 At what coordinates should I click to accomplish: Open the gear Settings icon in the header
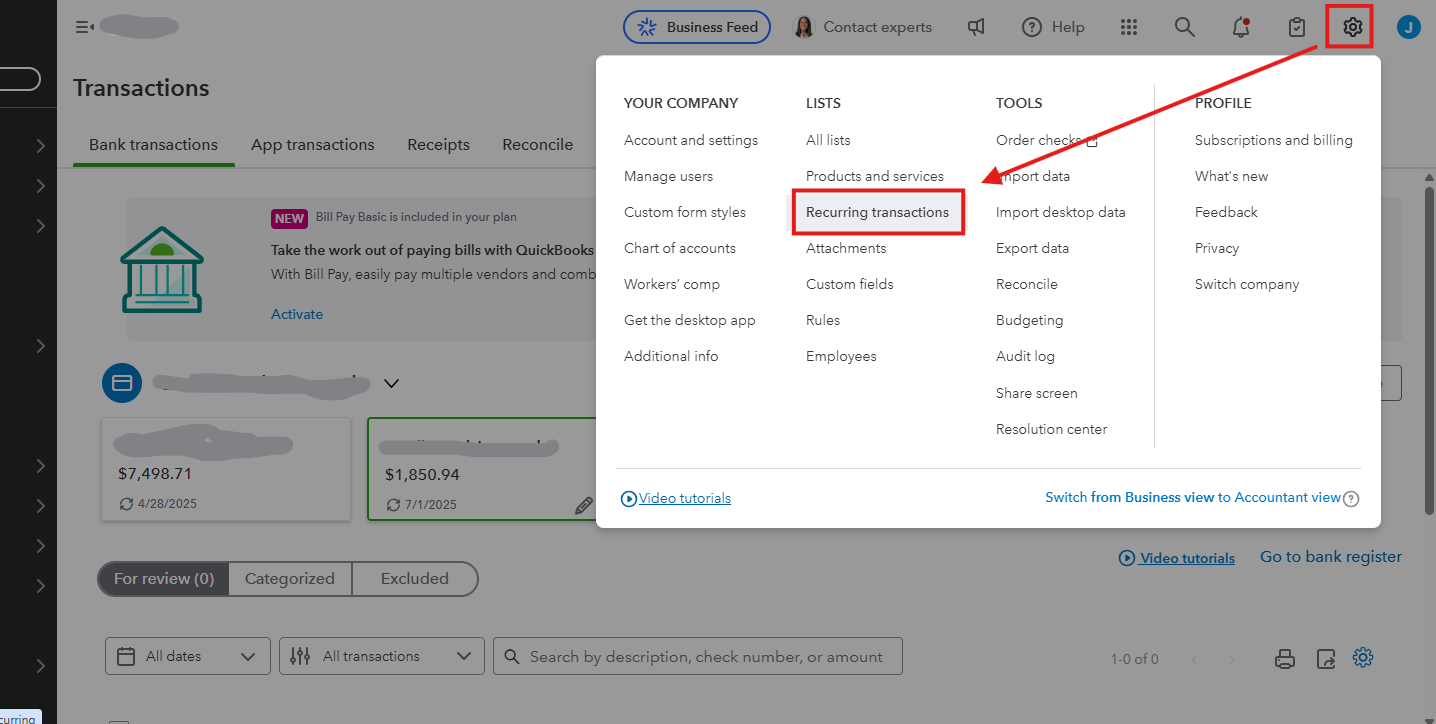[1352, 27]
